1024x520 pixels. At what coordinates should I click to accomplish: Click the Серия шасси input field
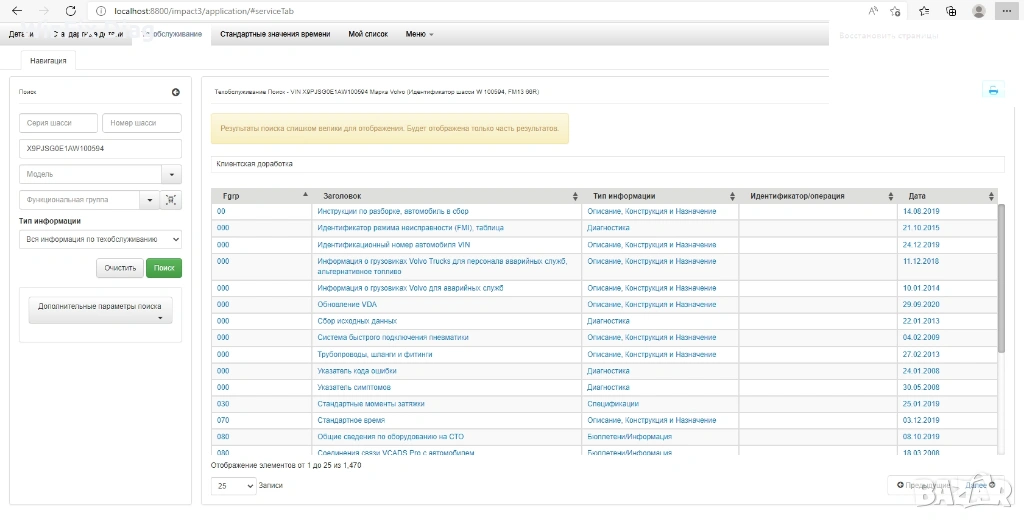(x=57, y=123)
